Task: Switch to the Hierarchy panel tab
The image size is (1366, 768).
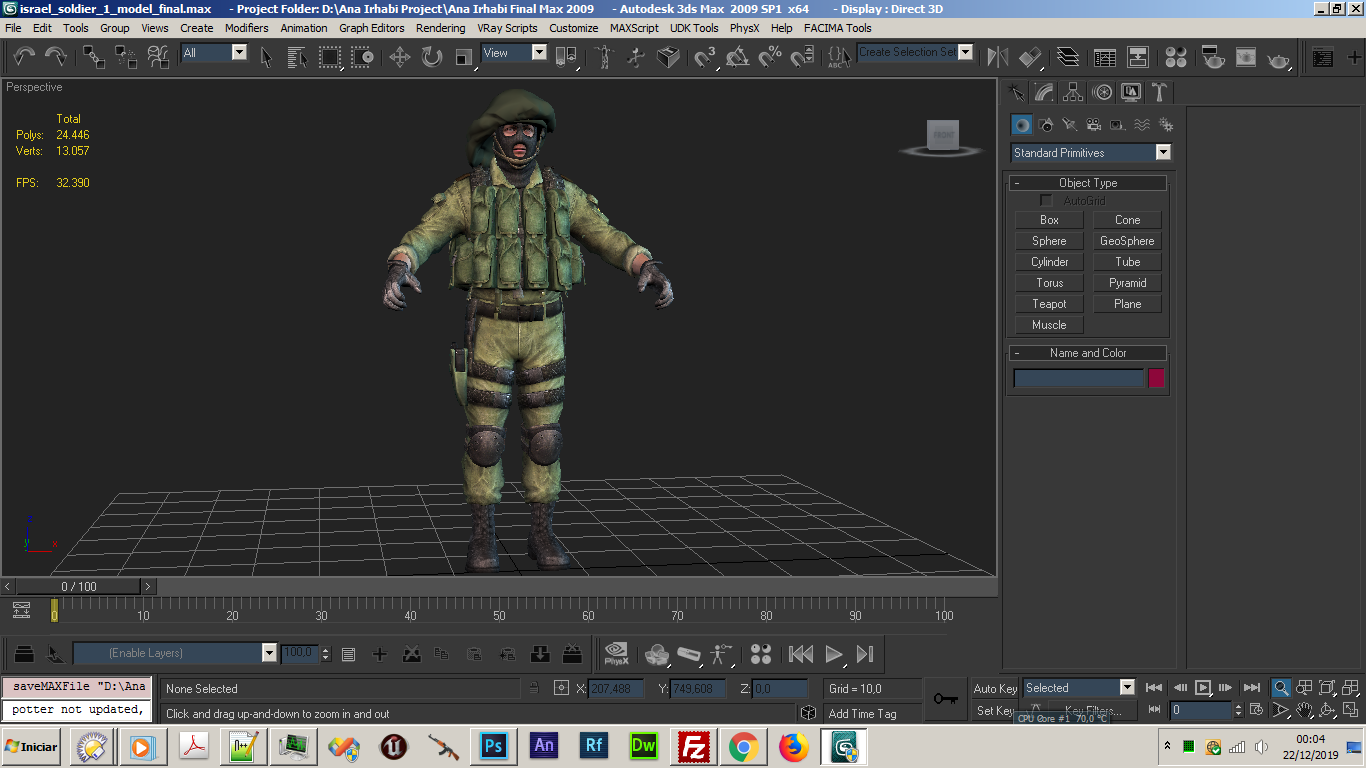Action: [x=1073, y=93]
